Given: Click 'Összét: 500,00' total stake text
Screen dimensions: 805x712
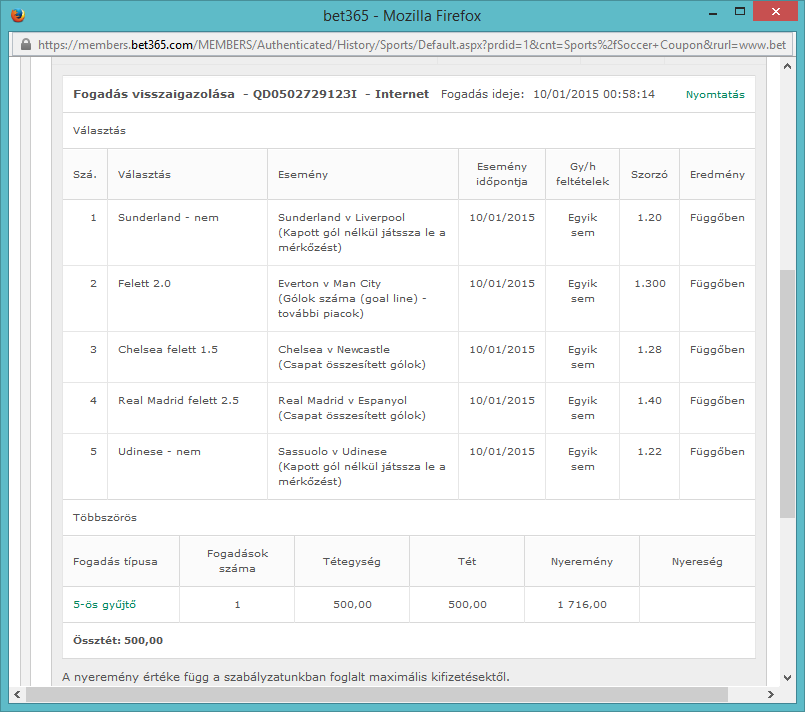Looking at the screenshot, I should (118, 641).
